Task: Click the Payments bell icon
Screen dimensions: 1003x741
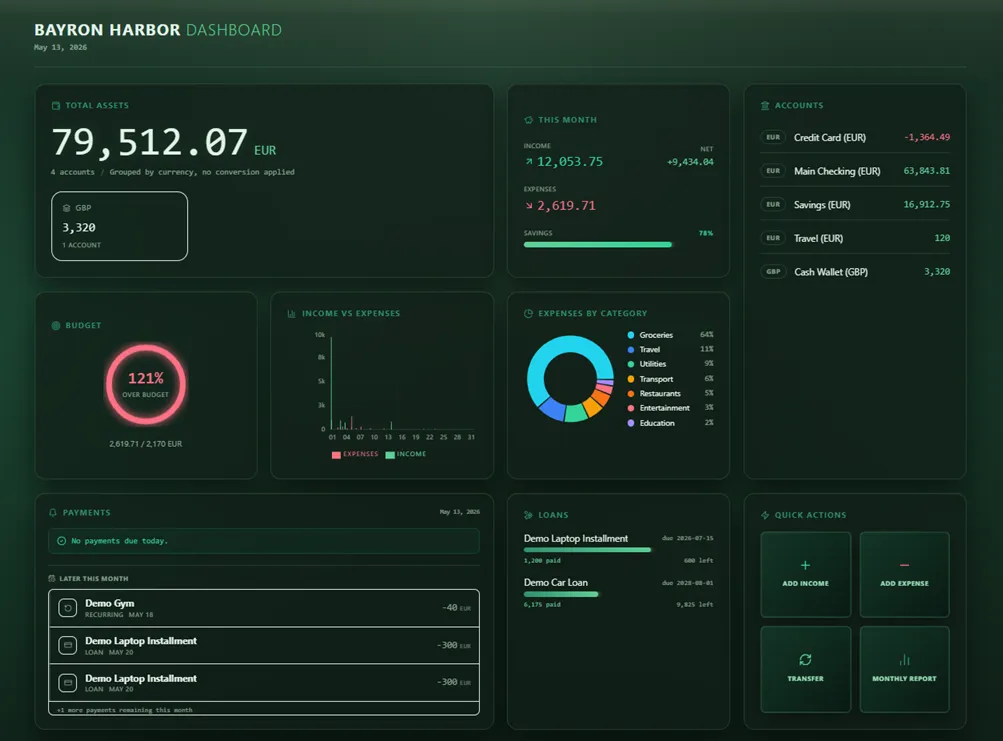Action: click(53, 513)
